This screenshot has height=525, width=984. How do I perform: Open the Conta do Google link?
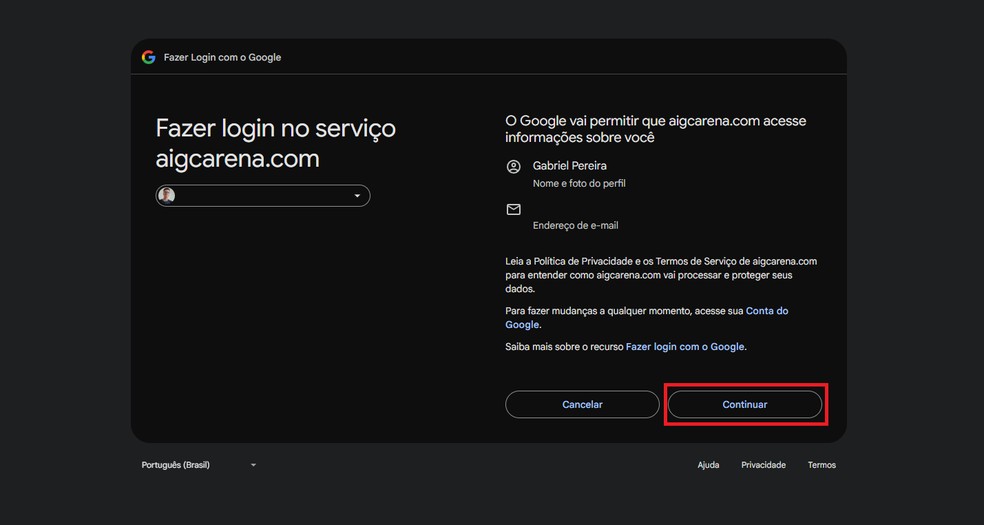[x=767, y=311]
